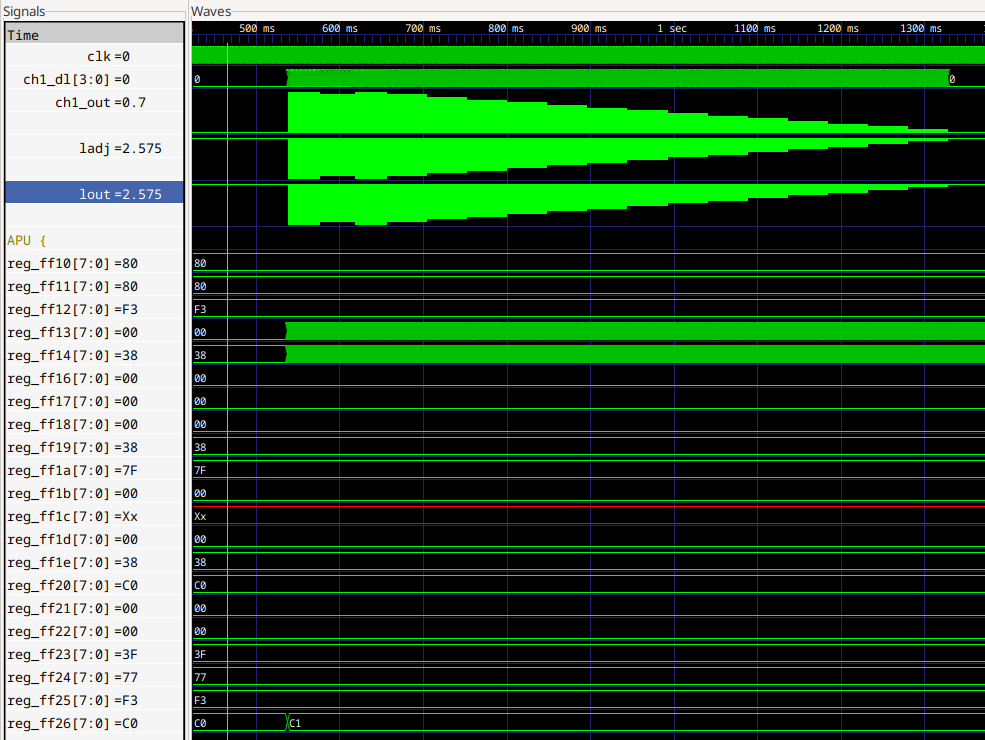Click the 1300 ms mark on the time ruler
Image resolution: width=985 pixels, height=740 pixels.
[x=920, y=29]
